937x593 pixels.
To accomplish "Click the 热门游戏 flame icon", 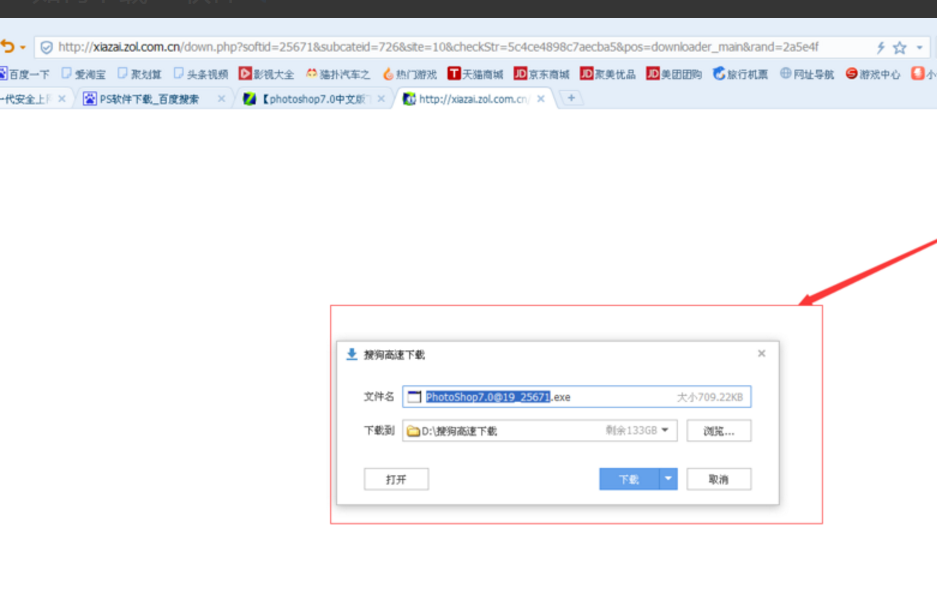I will (x=388, y=73).
